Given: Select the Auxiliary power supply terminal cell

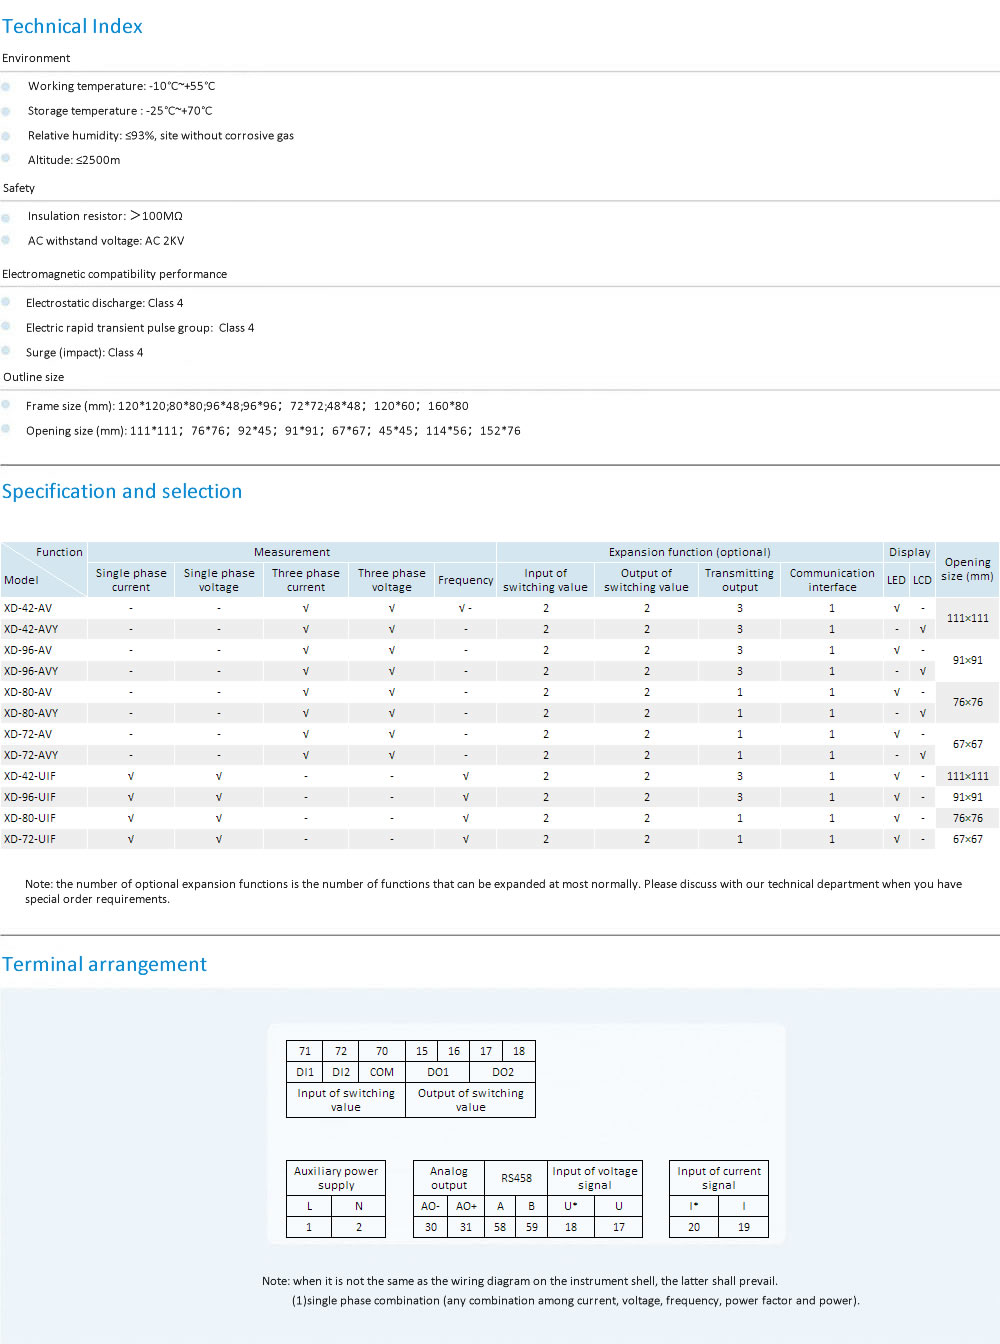Looking at the screenshot, I should [336, 1178].
